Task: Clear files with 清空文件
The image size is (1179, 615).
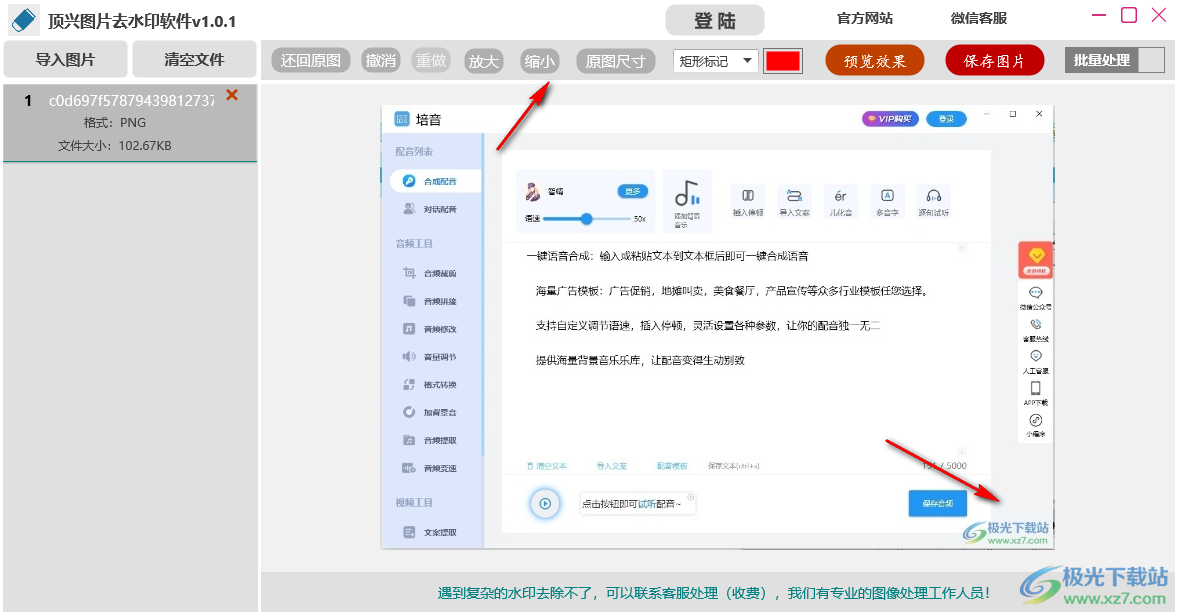Action: [x=194, y=59]
